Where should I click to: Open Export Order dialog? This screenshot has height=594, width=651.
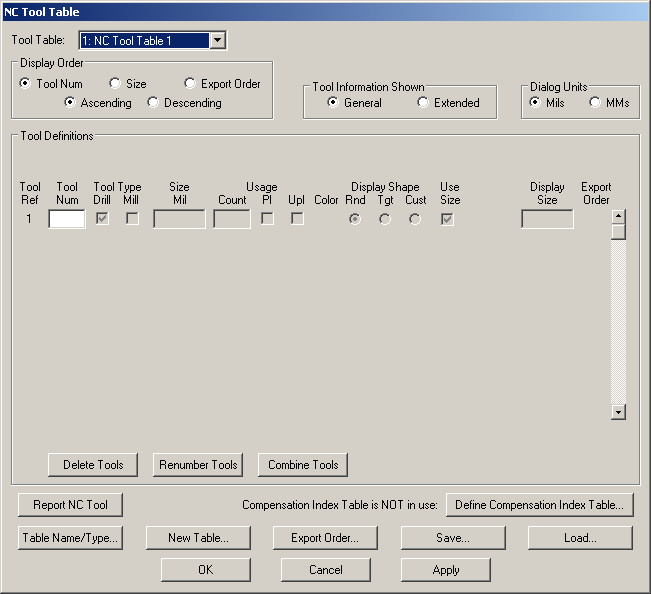pyautogui.click(x=325, y=538)
